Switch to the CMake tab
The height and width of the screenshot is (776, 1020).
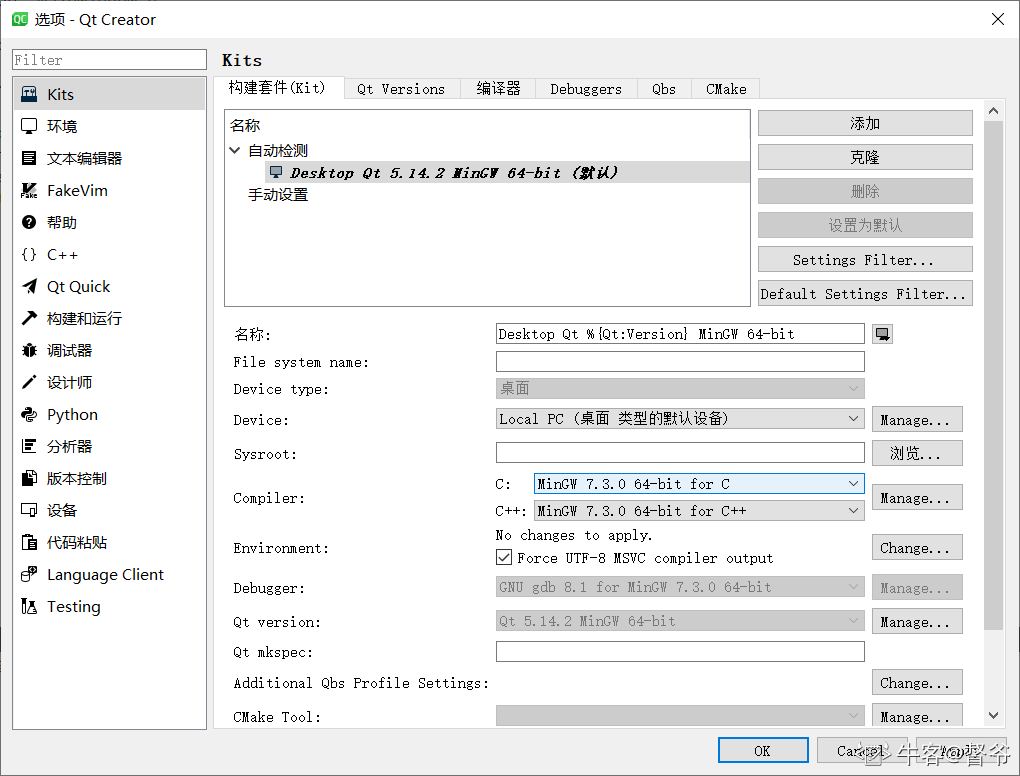click(726, 89)
